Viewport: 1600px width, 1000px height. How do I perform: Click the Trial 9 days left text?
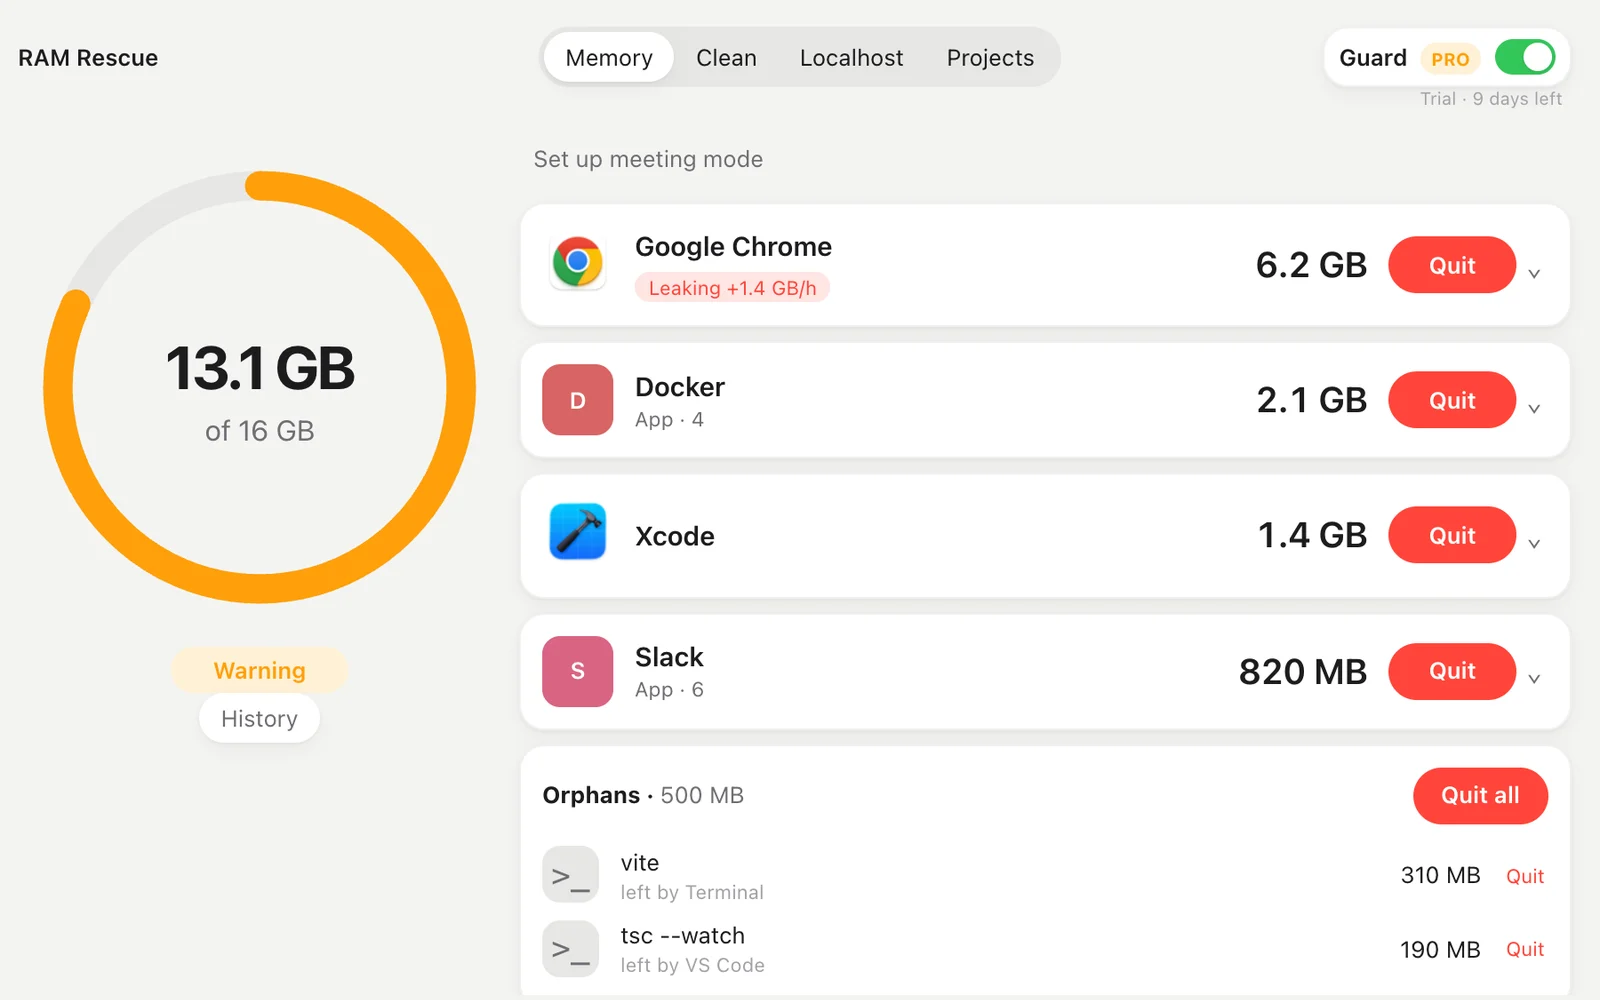[1491, 98]
